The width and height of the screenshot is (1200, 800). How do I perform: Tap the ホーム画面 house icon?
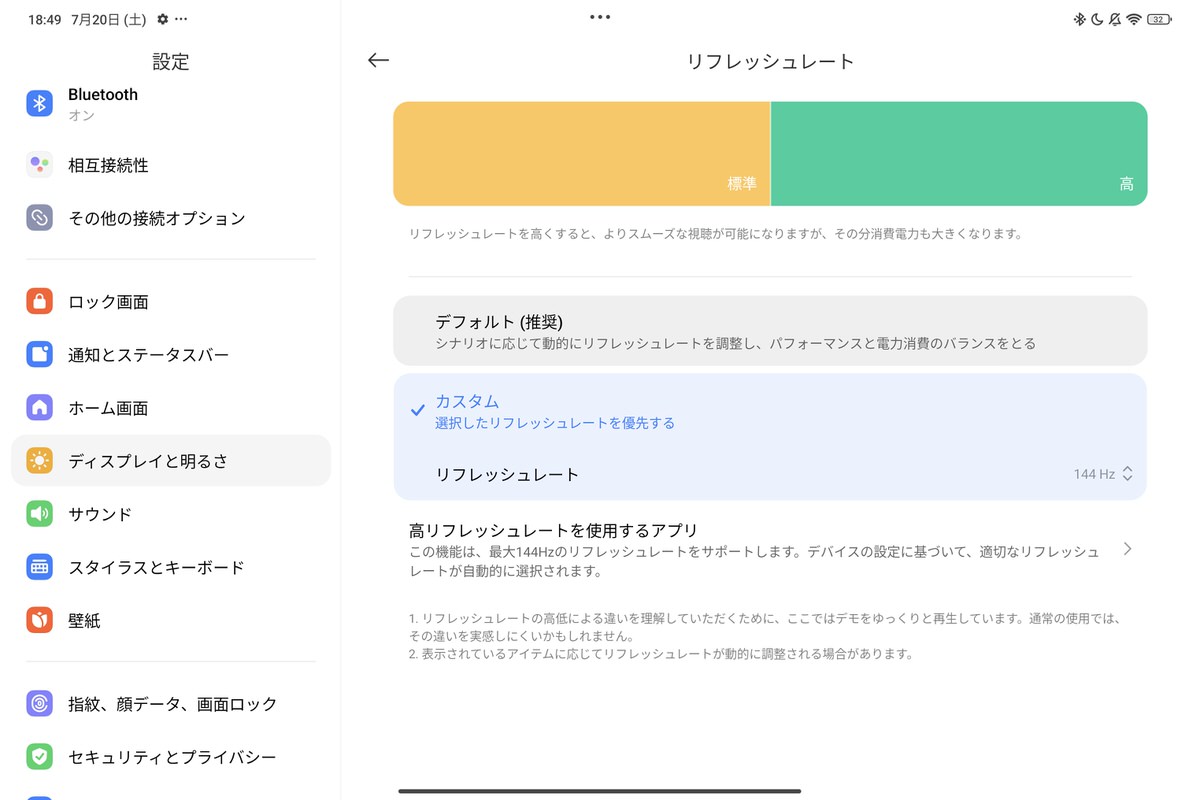coord(39,408)
